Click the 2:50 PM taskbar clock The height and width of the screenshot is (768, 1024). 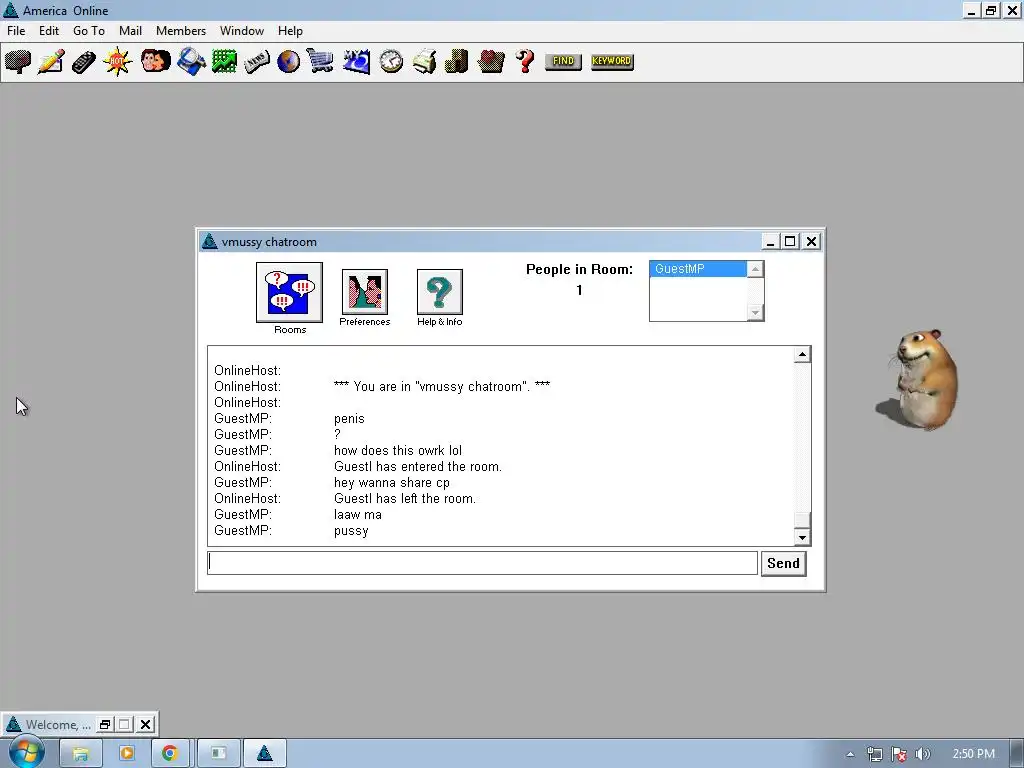tap(973, 754)
